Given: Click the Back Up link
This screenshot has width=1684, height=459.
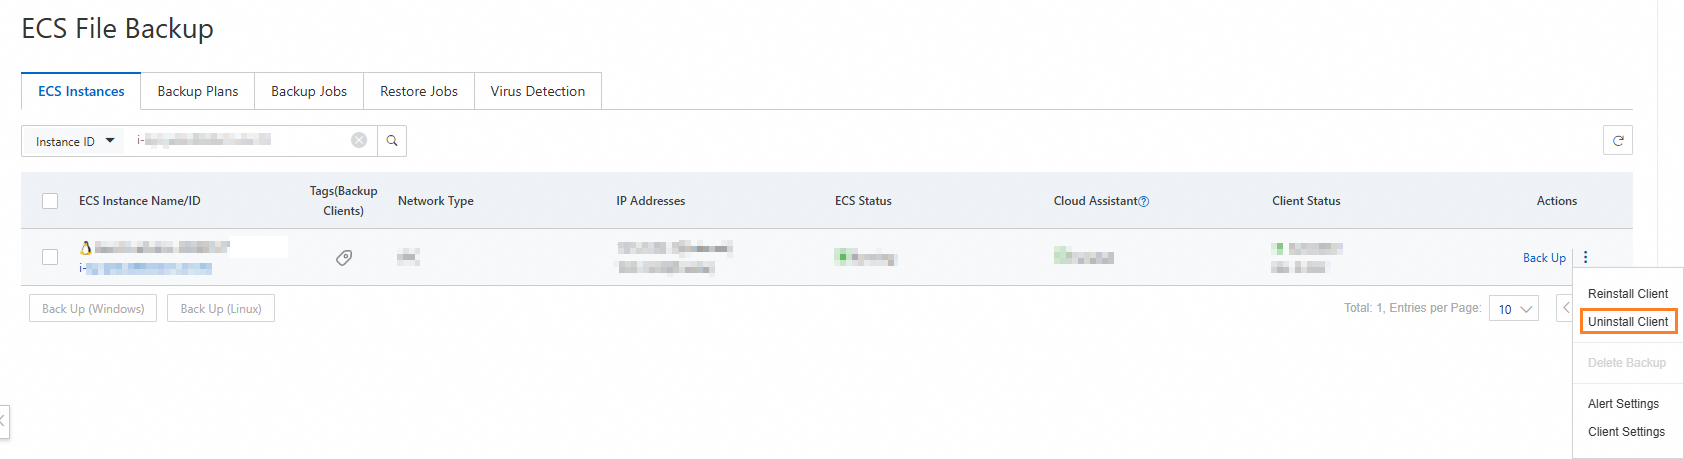Looking at the screenshot, I should pyautogui.click(x=1544, y=258).
